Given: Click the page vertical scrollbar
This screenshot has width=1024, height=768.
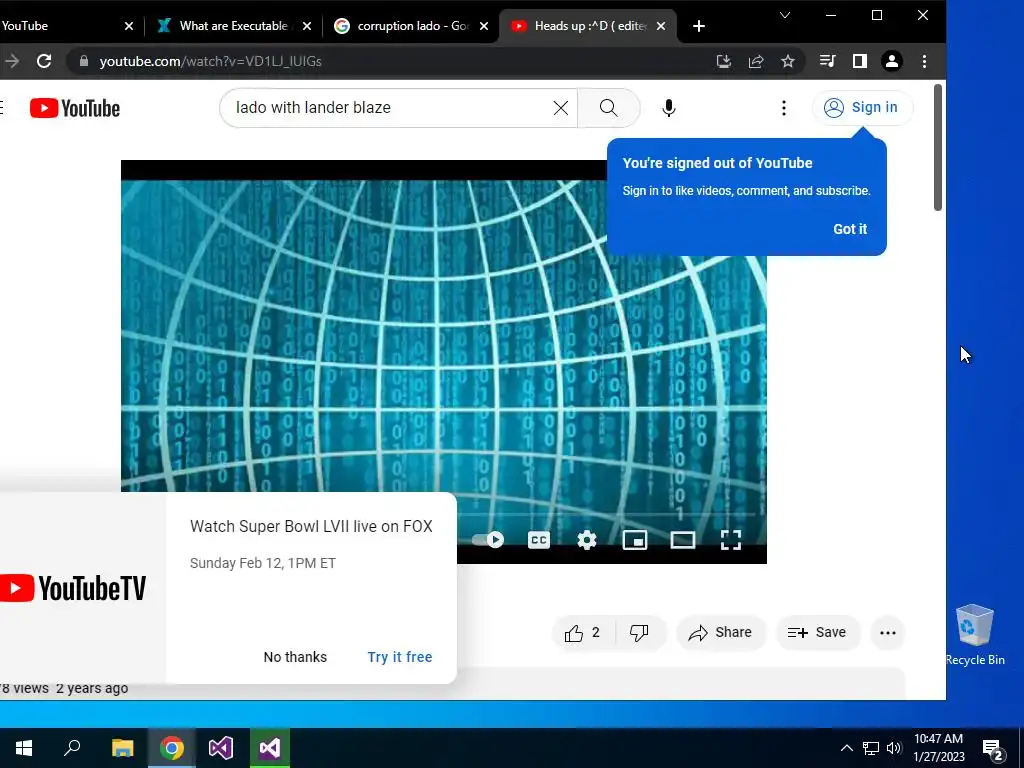Looking at the screenshot, I should [938, 148].
